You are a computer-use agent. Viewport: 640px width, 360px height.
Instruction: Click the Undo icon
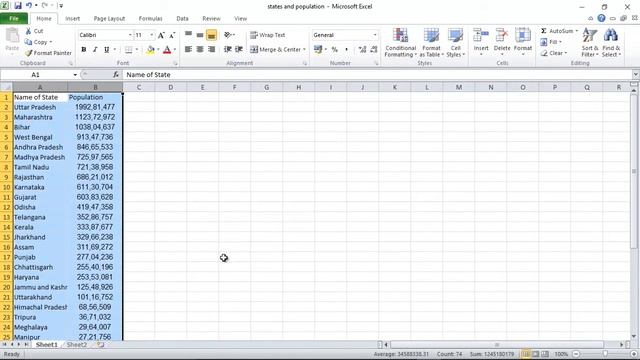click(x=29, y=6)
